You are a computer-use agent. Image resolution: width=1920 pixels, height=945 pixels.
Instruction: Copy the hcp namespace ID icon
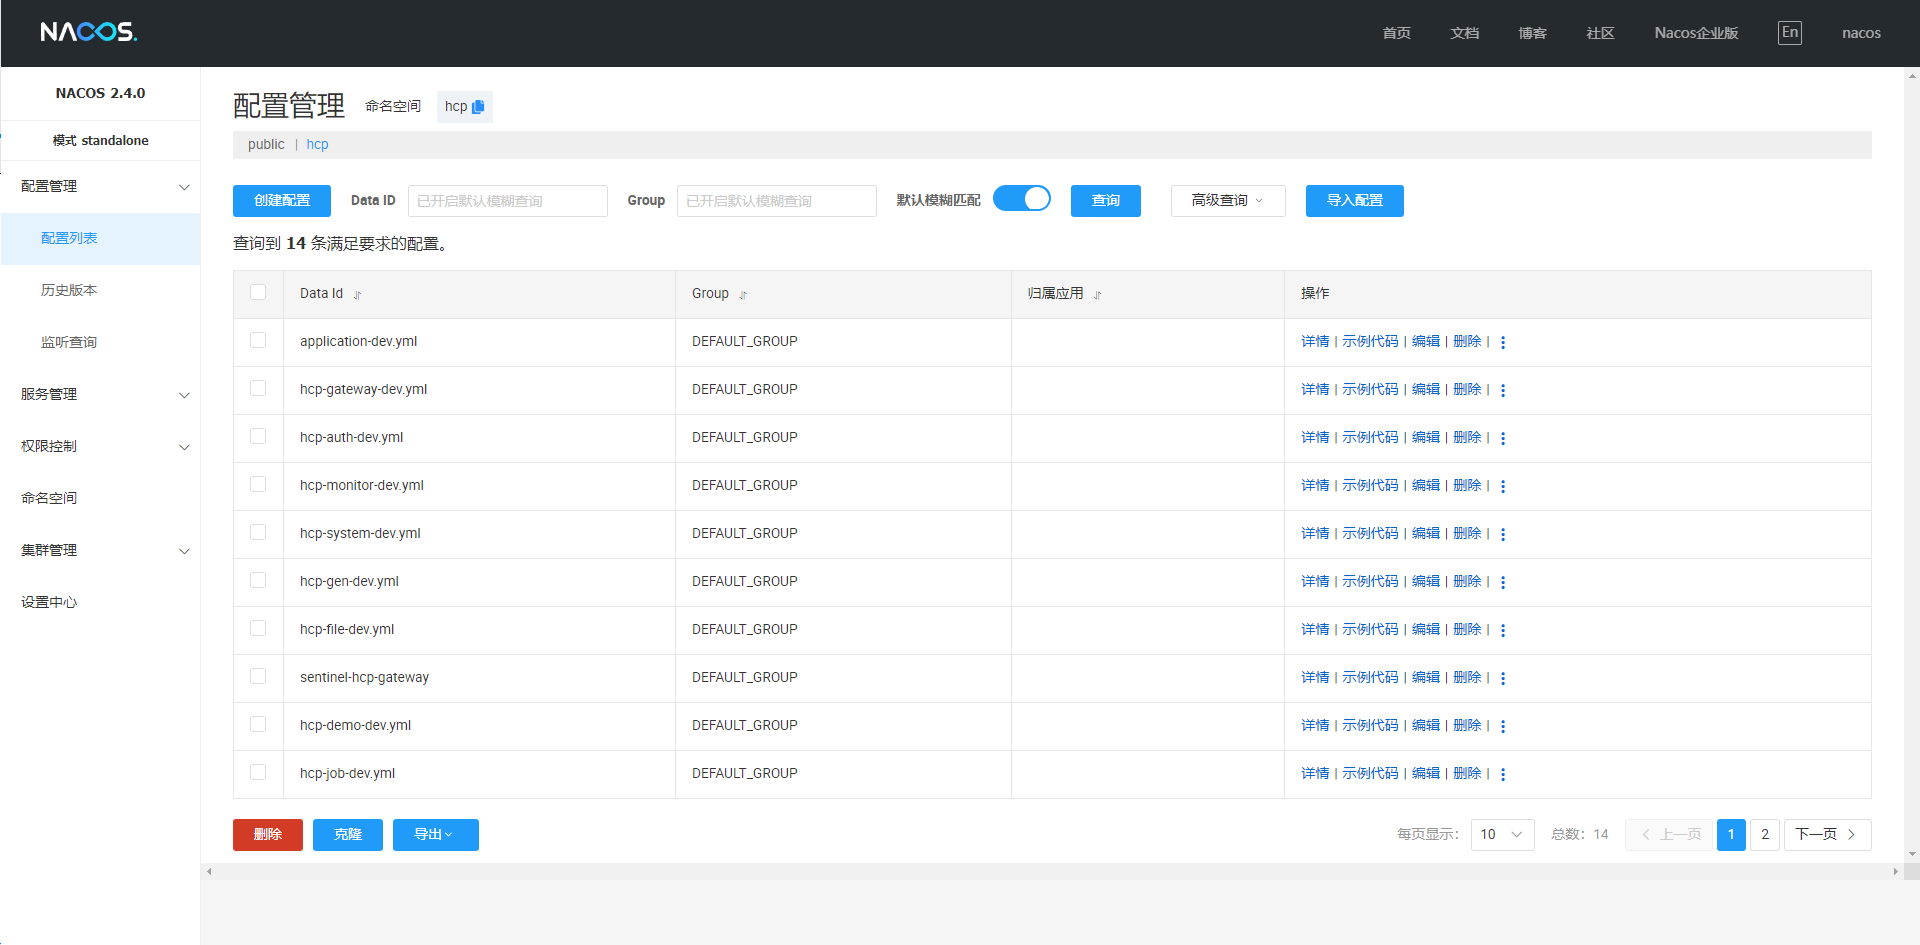[x=478, y=107]
